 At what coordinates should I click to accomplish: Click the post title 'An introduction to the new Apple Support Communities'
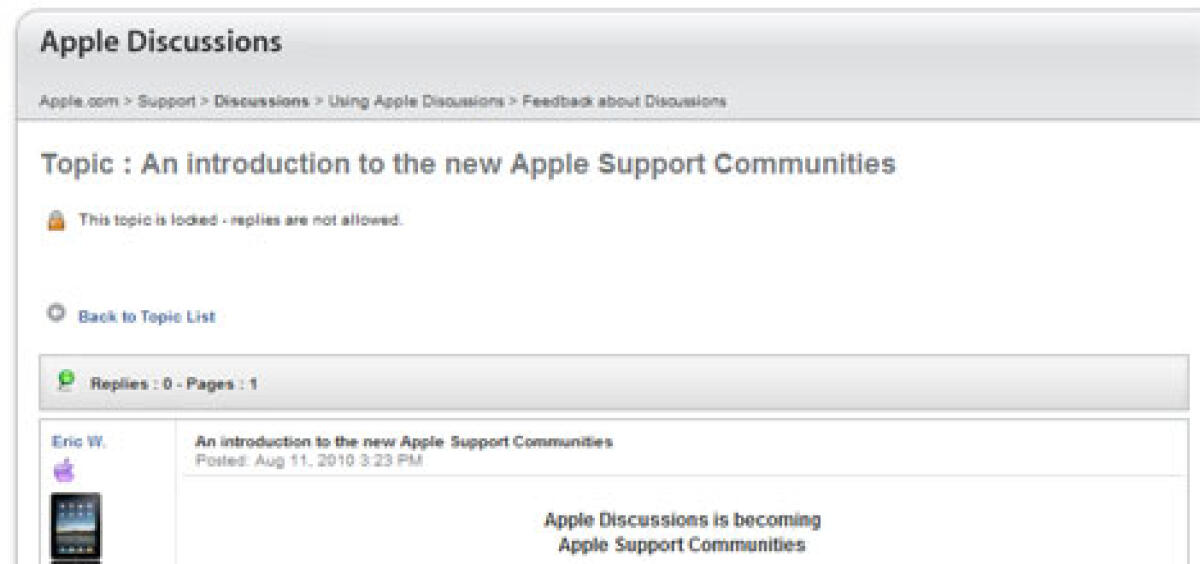[x=404, y=441]
